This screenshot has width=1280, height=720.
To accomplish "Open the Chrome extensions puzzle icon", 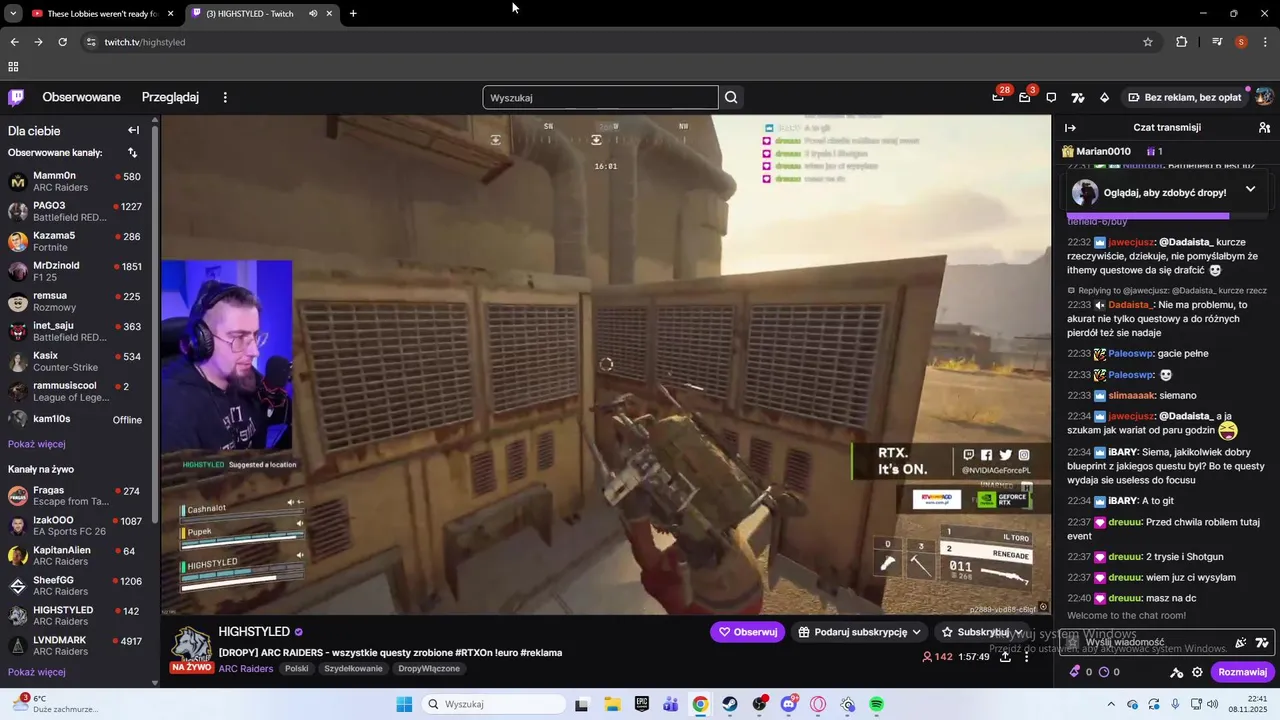I will [1181, 42].
